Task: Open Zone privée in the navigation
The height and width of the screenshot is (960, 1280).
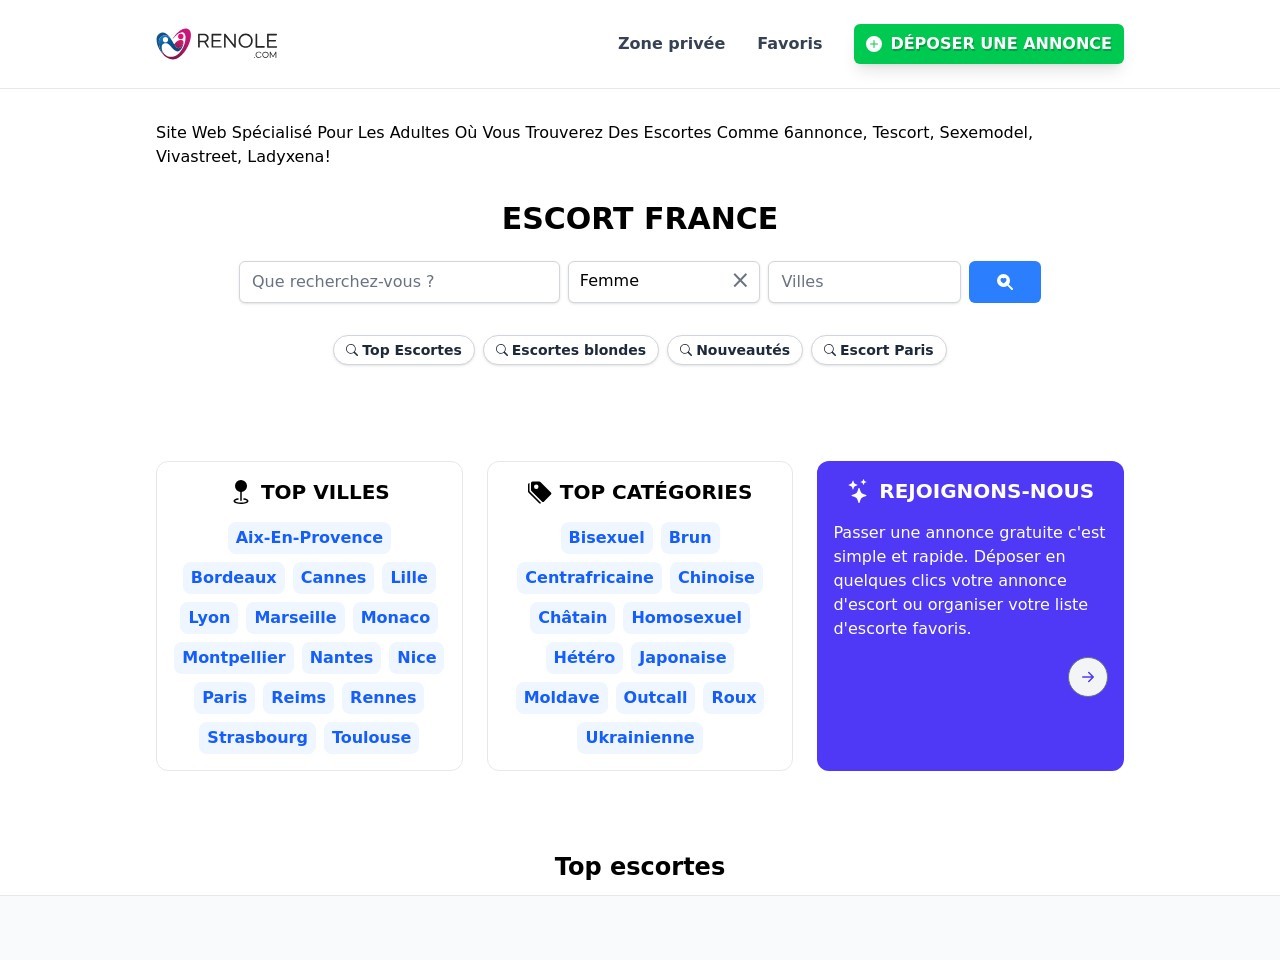Action: tap(671, 44)
